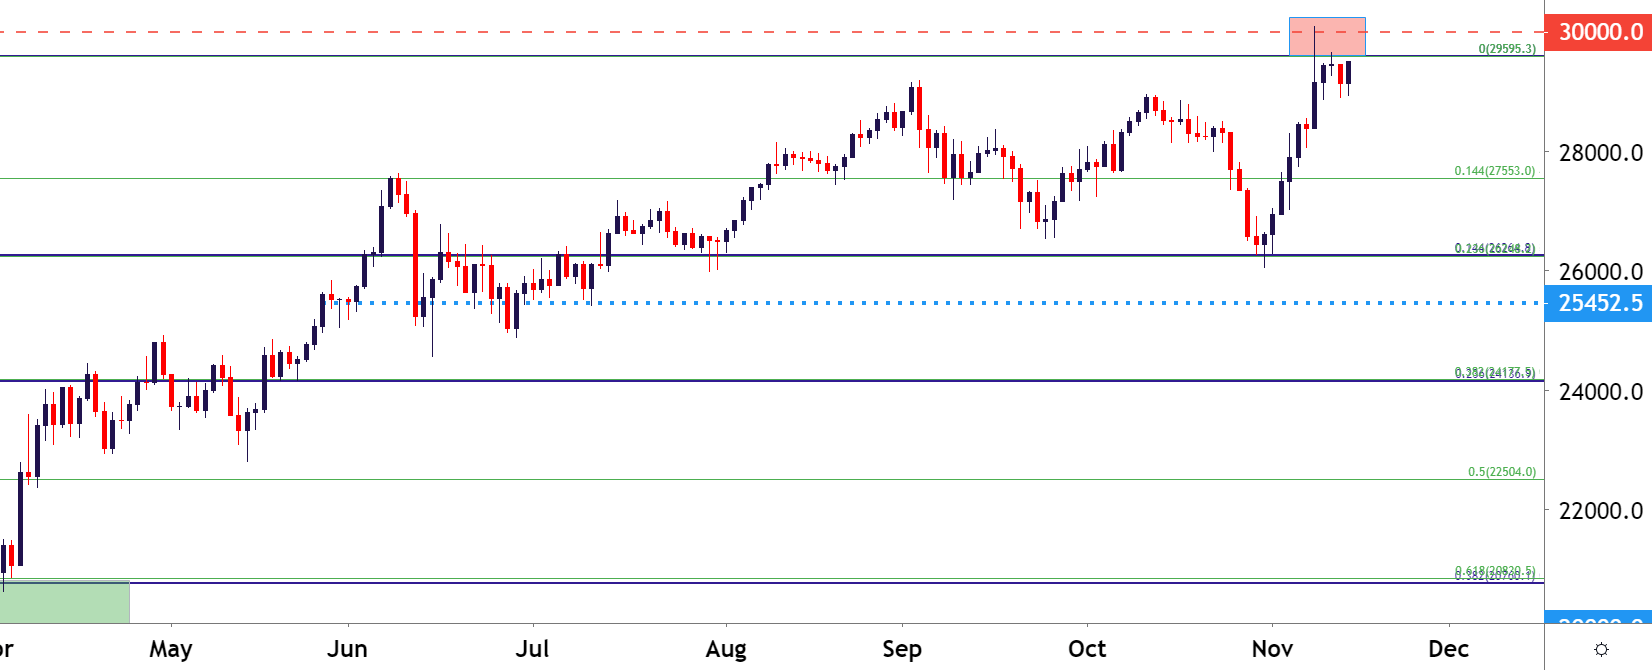Click the green shaded rectangle at bottom left
The image size is (1652, 670).
(65, 601)
